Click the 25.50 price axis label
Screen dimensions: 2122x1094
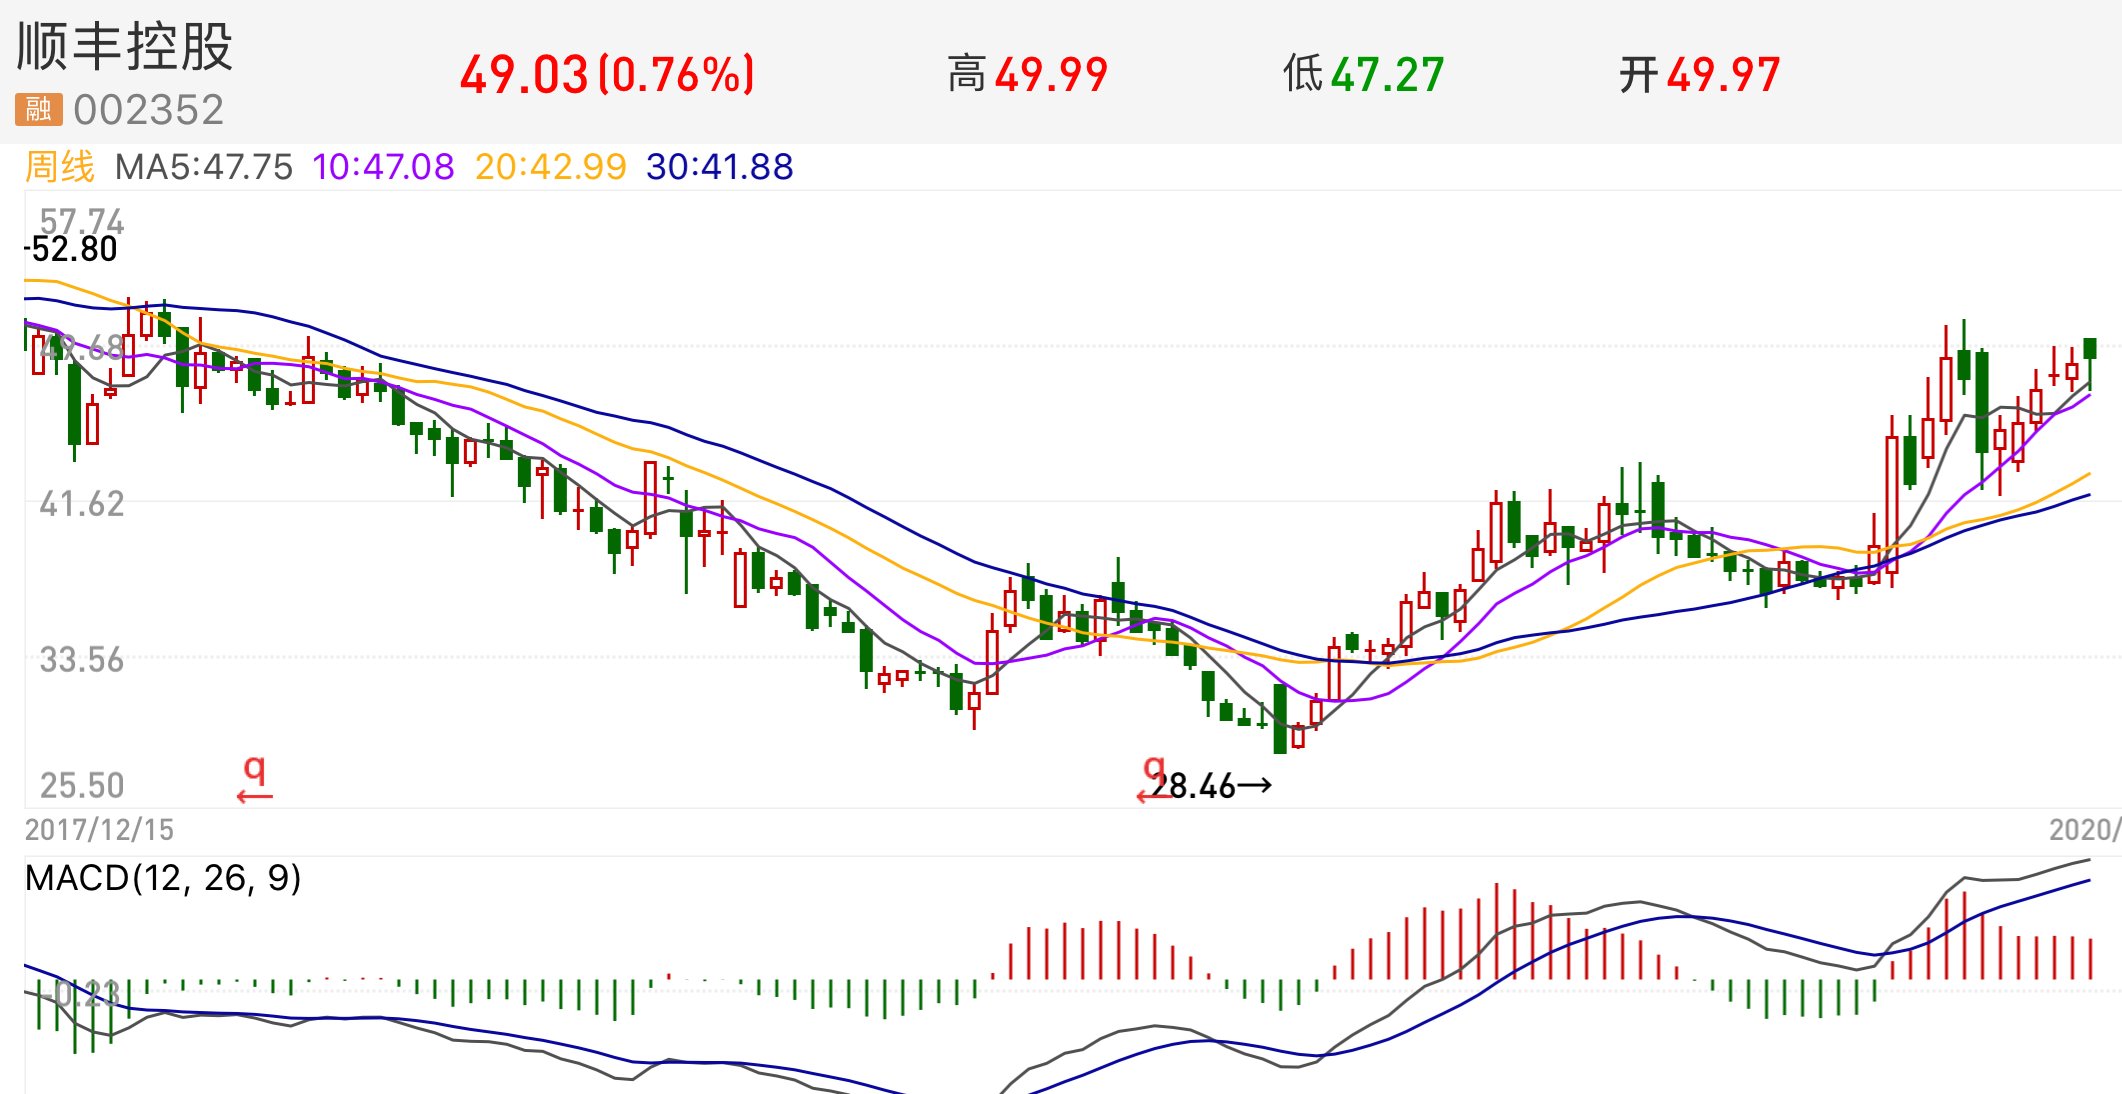click(x=82, y=786)
